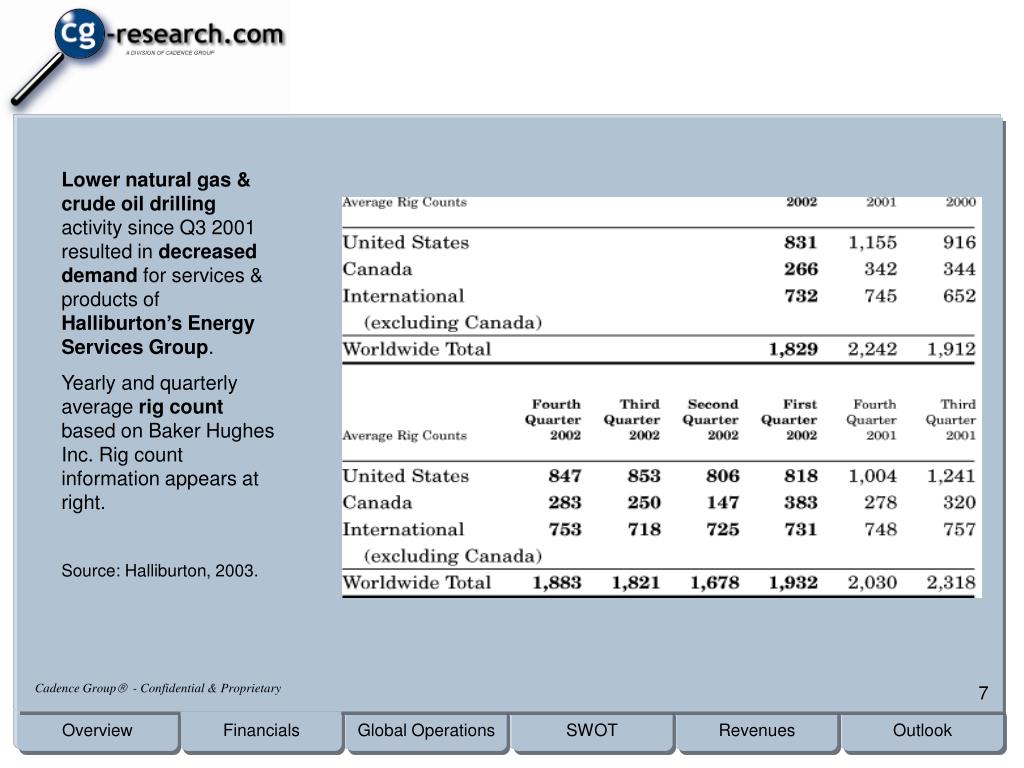Open the Financials tab
The image size is (1024, 768).
[x=261, y=731]
